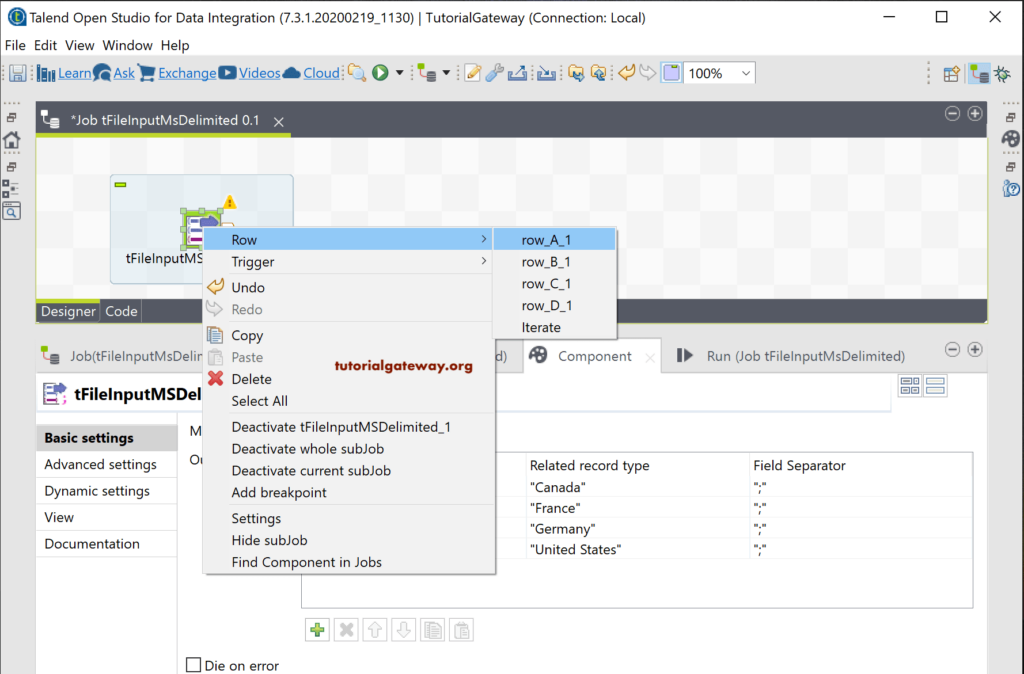
Task: Click the search view icon in left sidebar
Action: [12, 211]
